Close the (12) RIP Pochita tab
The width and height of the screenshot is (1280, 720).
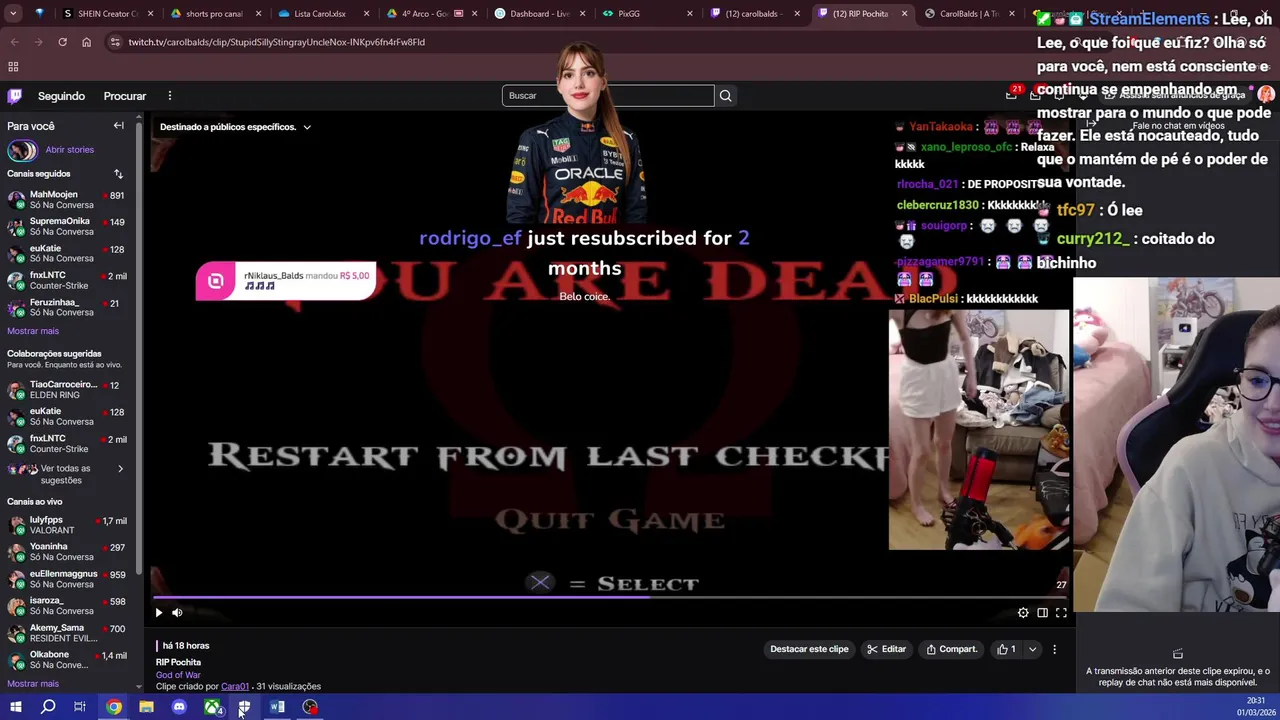tap(905, 14)
